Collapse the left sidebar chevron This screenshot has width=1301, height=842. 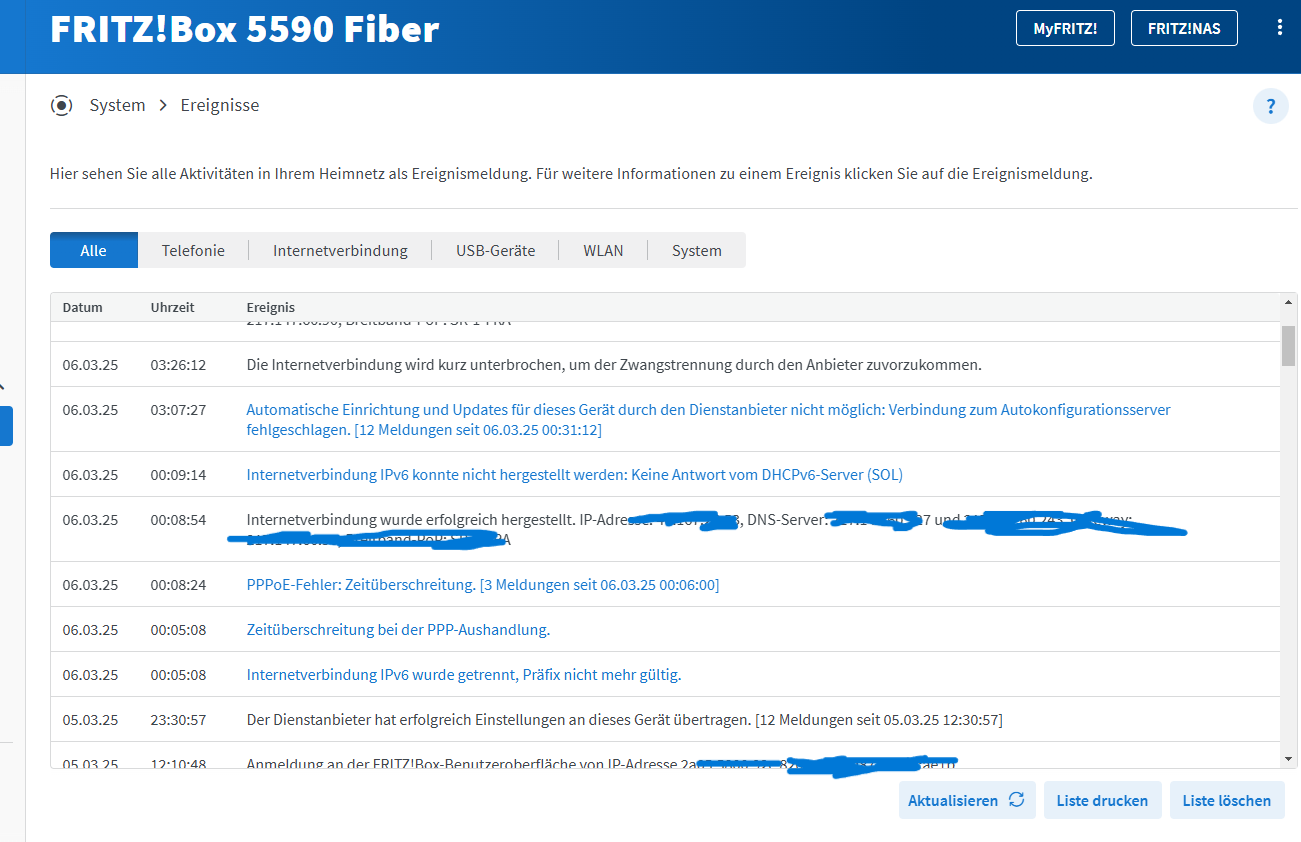2,385
